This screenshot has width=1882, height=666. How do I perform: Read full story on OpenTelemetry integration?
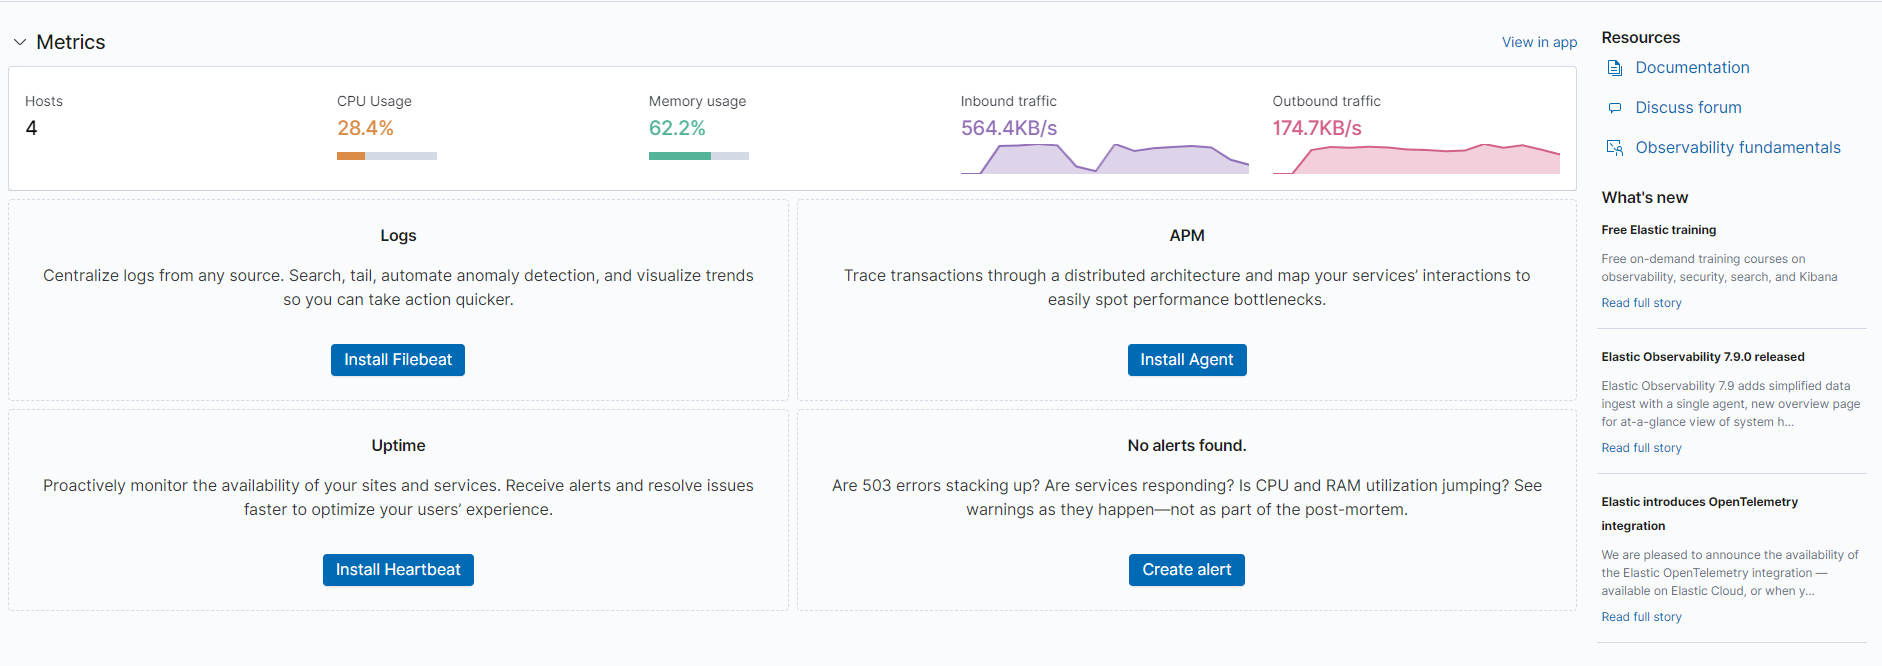pos(1641,617)
